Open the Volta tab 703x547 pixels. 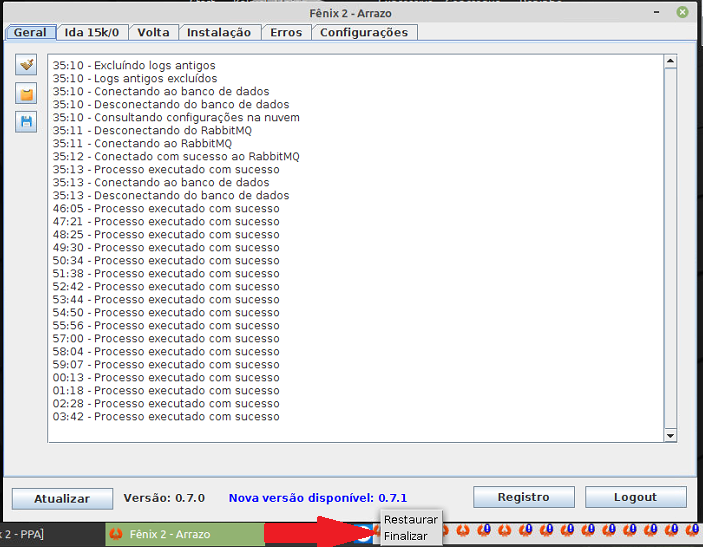[x=153, y=32]
